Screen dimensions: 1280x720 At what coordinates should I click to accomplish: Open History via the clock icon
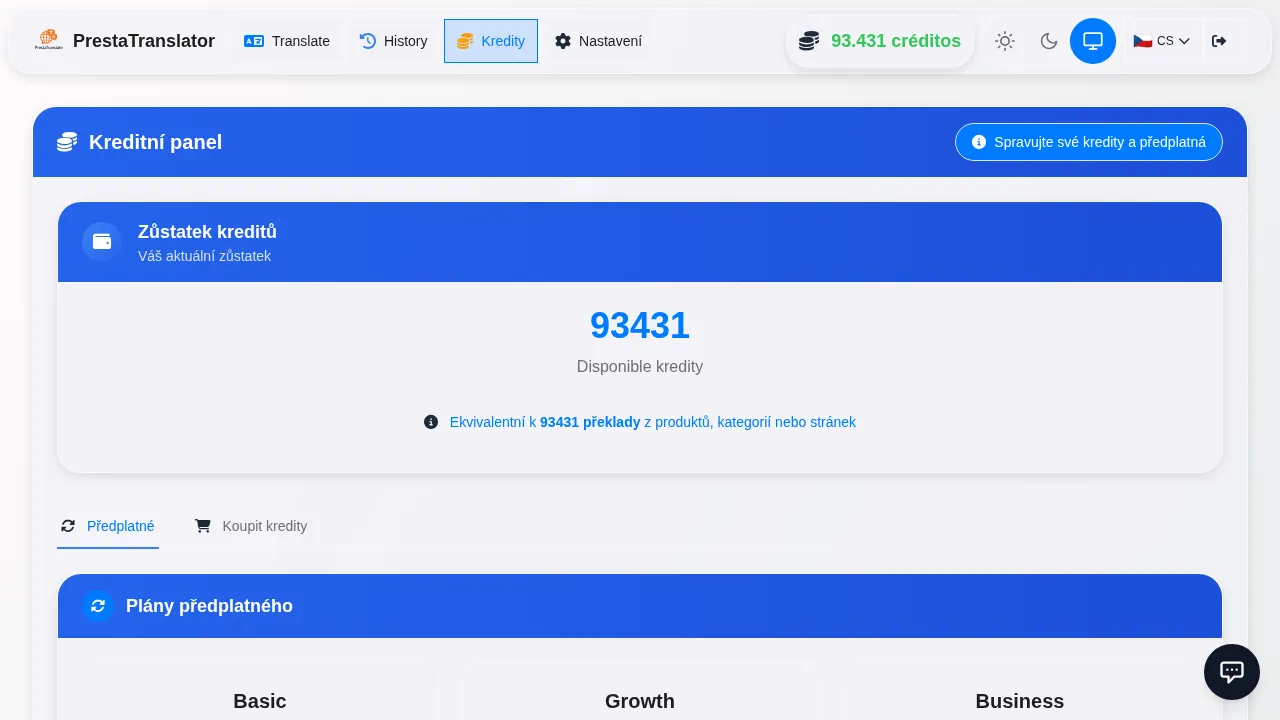tap(368, 41)
